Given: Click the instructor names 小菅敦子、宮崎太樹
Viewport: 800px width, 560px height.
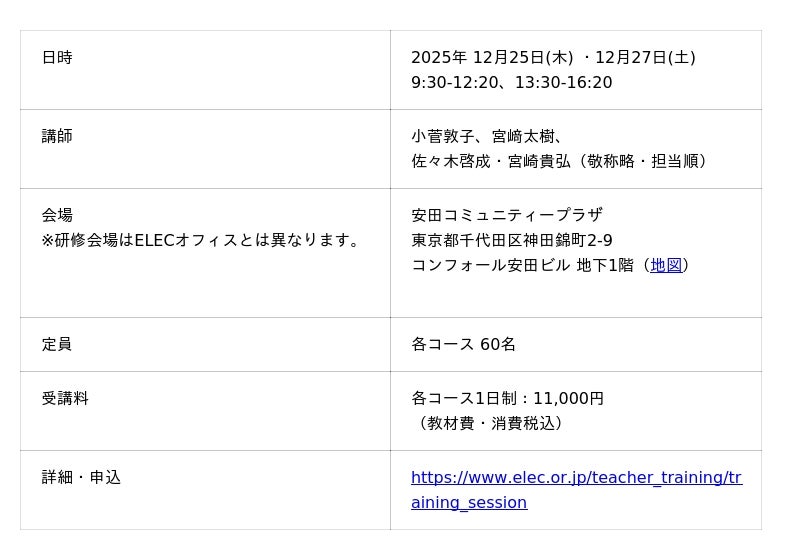Looking at the screenshot, I should [487, 136].
